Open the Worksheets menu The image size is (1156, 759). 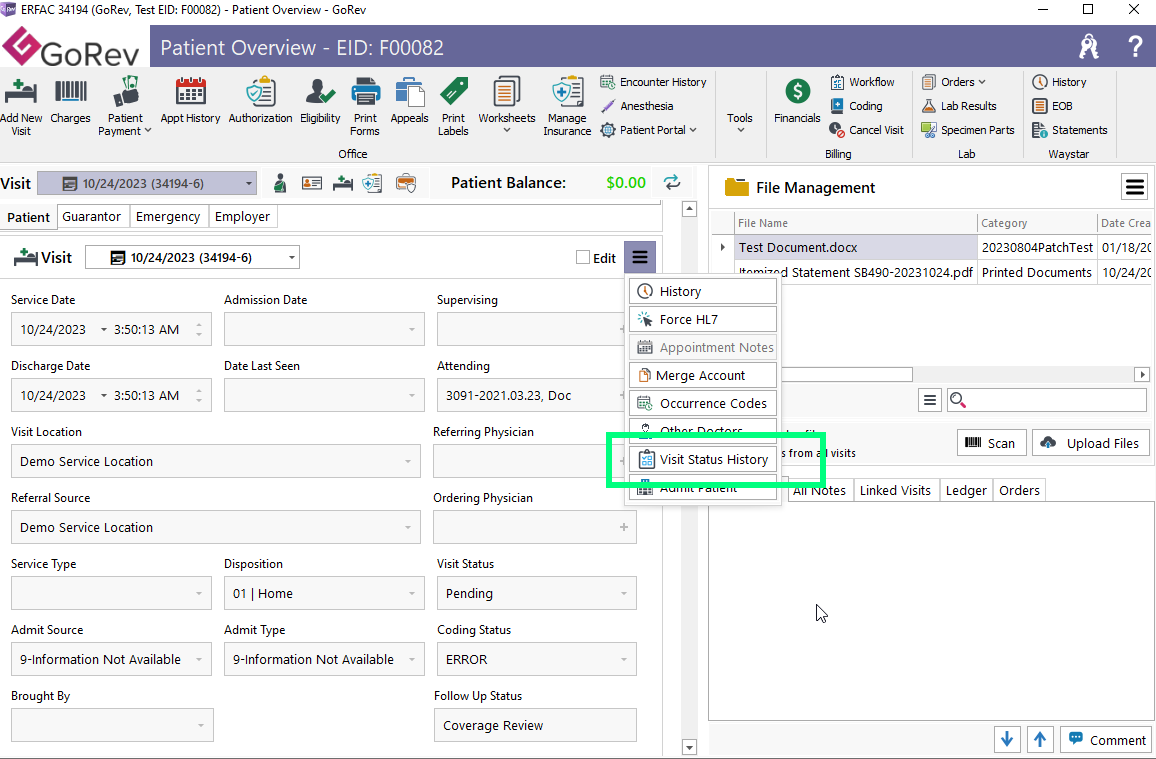(x=506, y=106)
